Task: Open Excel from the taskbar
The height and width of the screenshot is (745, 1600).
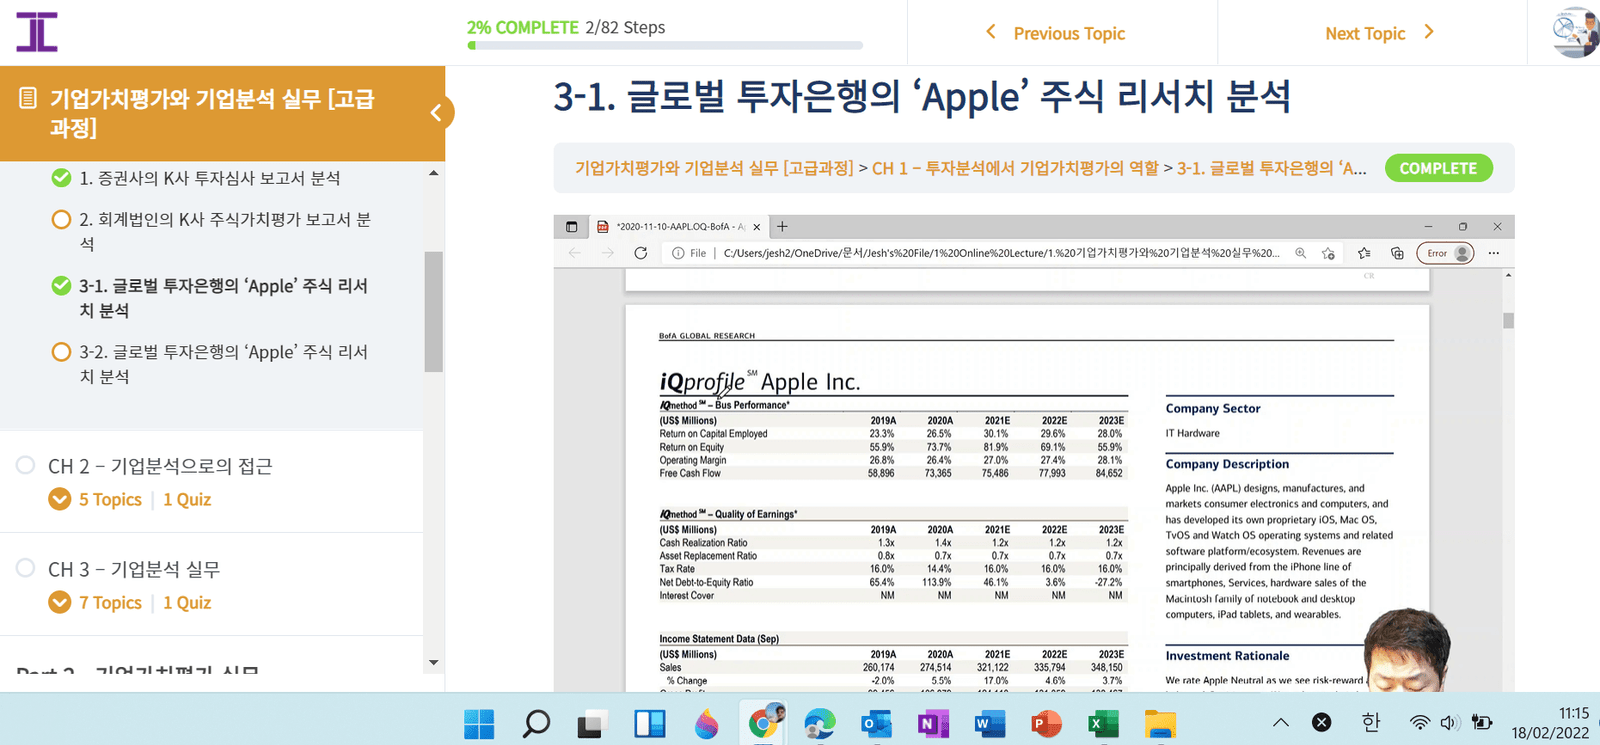Action: 1103,723
